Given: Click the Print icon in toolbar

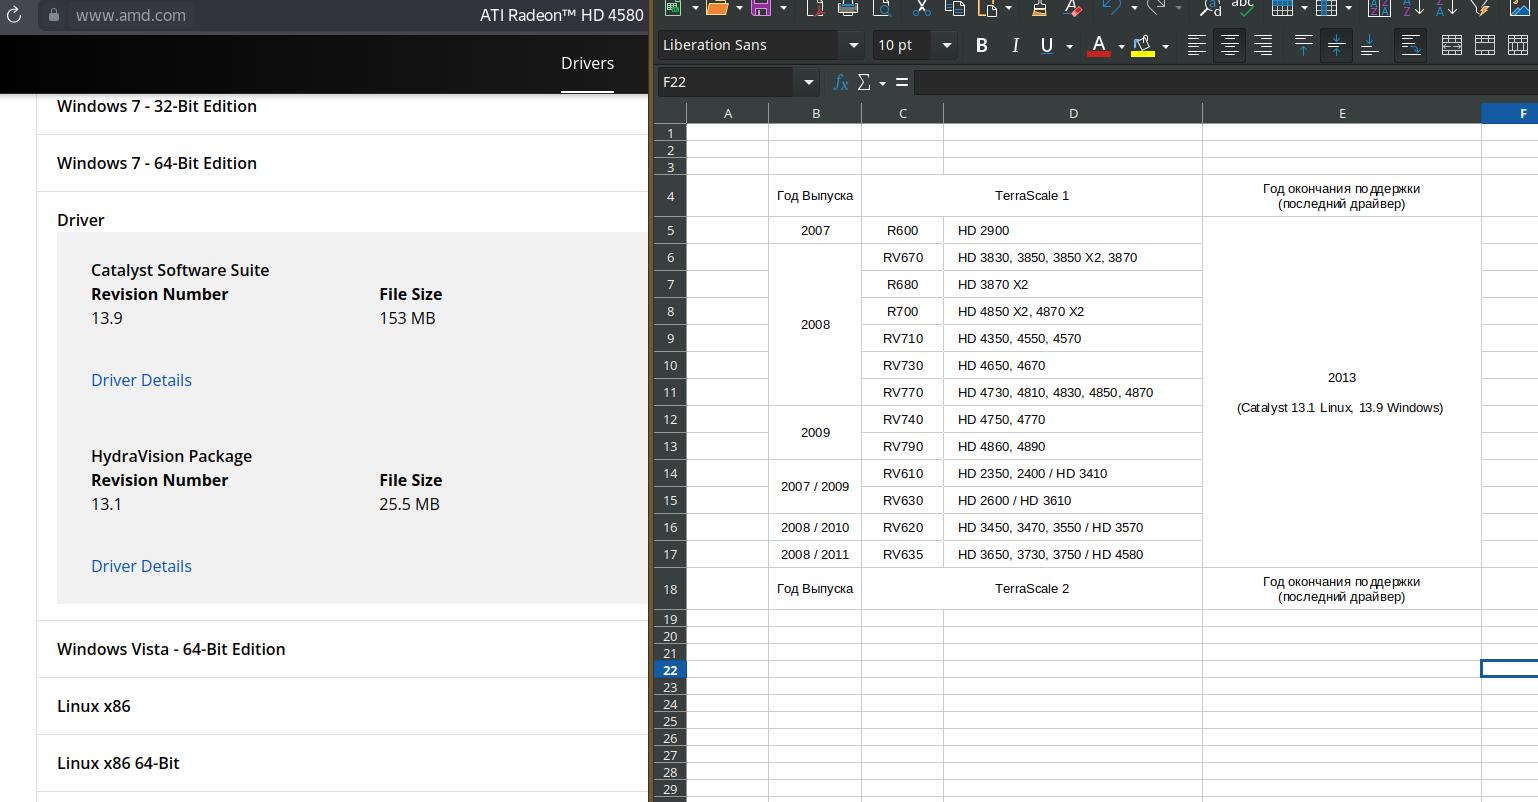Looking at the screenshot, I should coord(847,8).
